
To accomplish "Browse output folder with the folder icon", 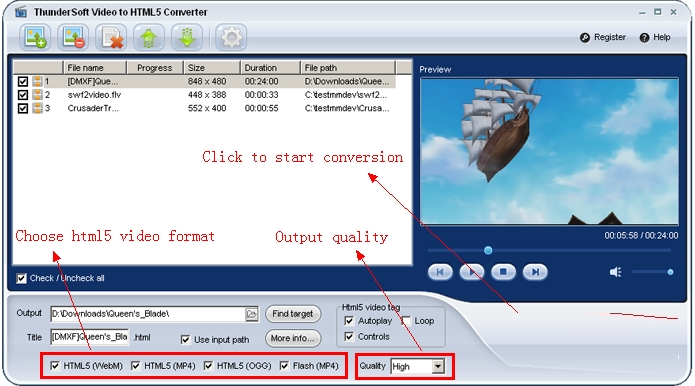I will point(251,314).
